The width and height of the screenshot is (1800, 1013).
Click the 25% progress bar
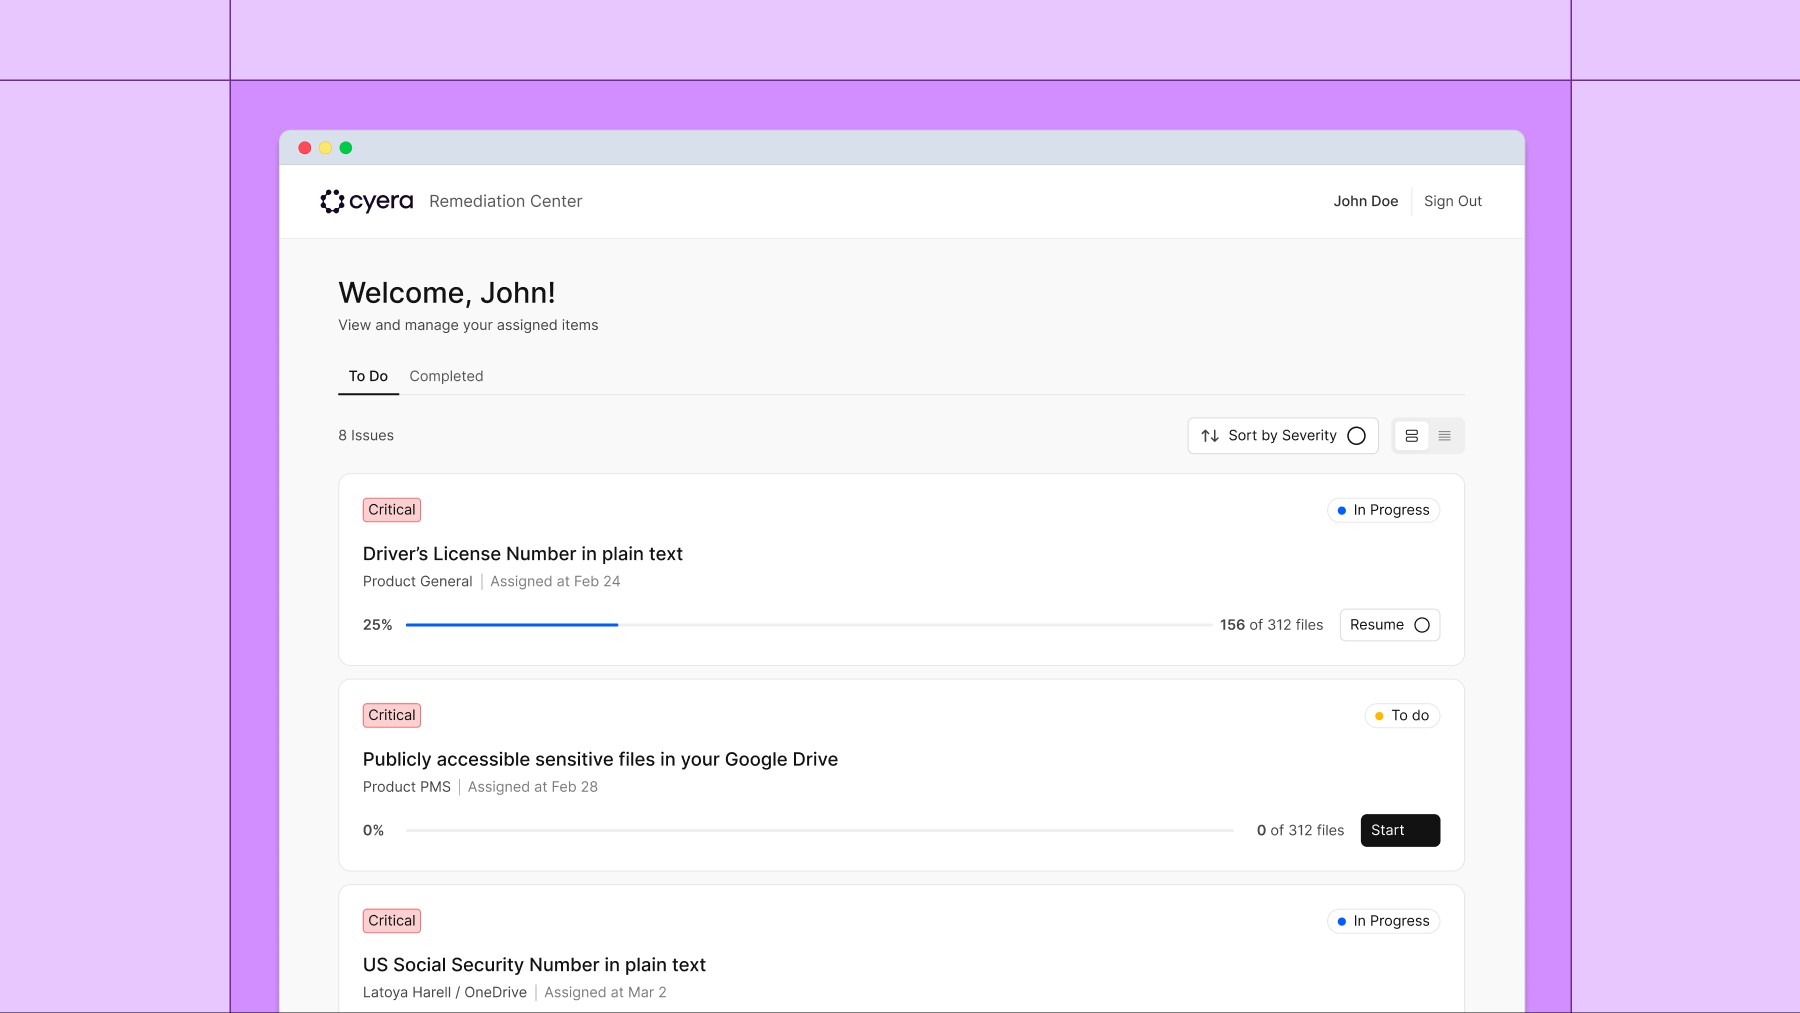[809, 625]
